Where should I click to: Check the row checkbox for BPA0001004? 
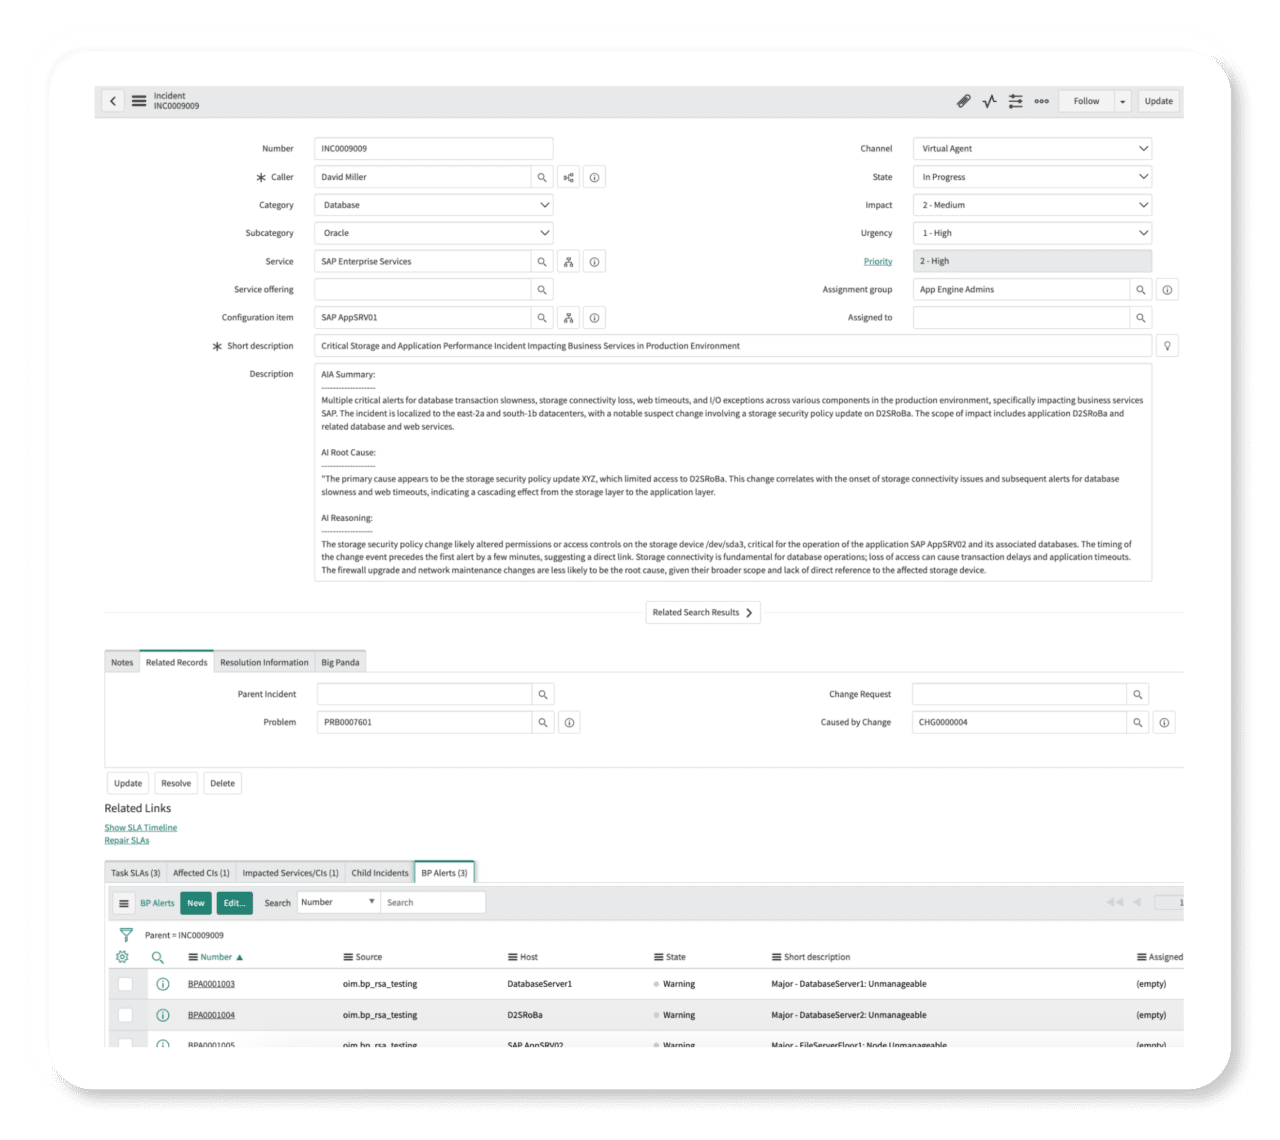click(x=125, y=1015)
